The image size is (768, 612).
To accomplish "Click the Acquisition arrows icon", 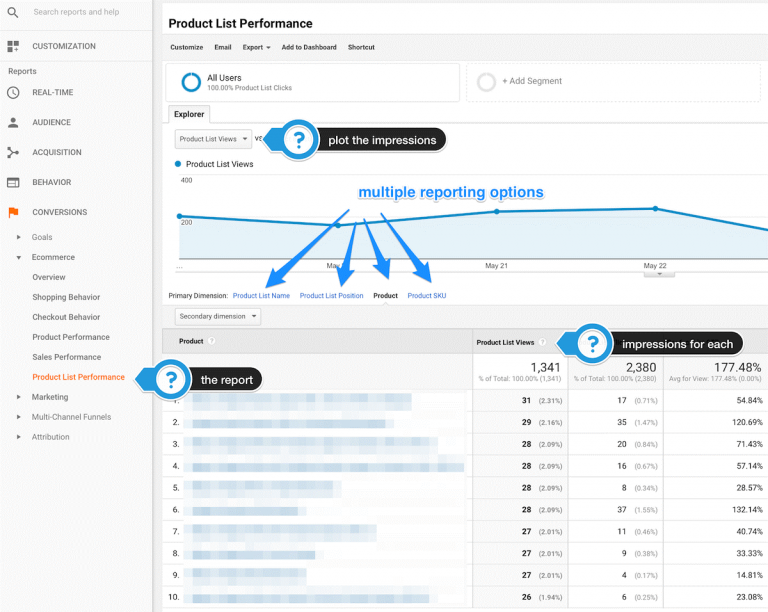I will pos(13,152).
